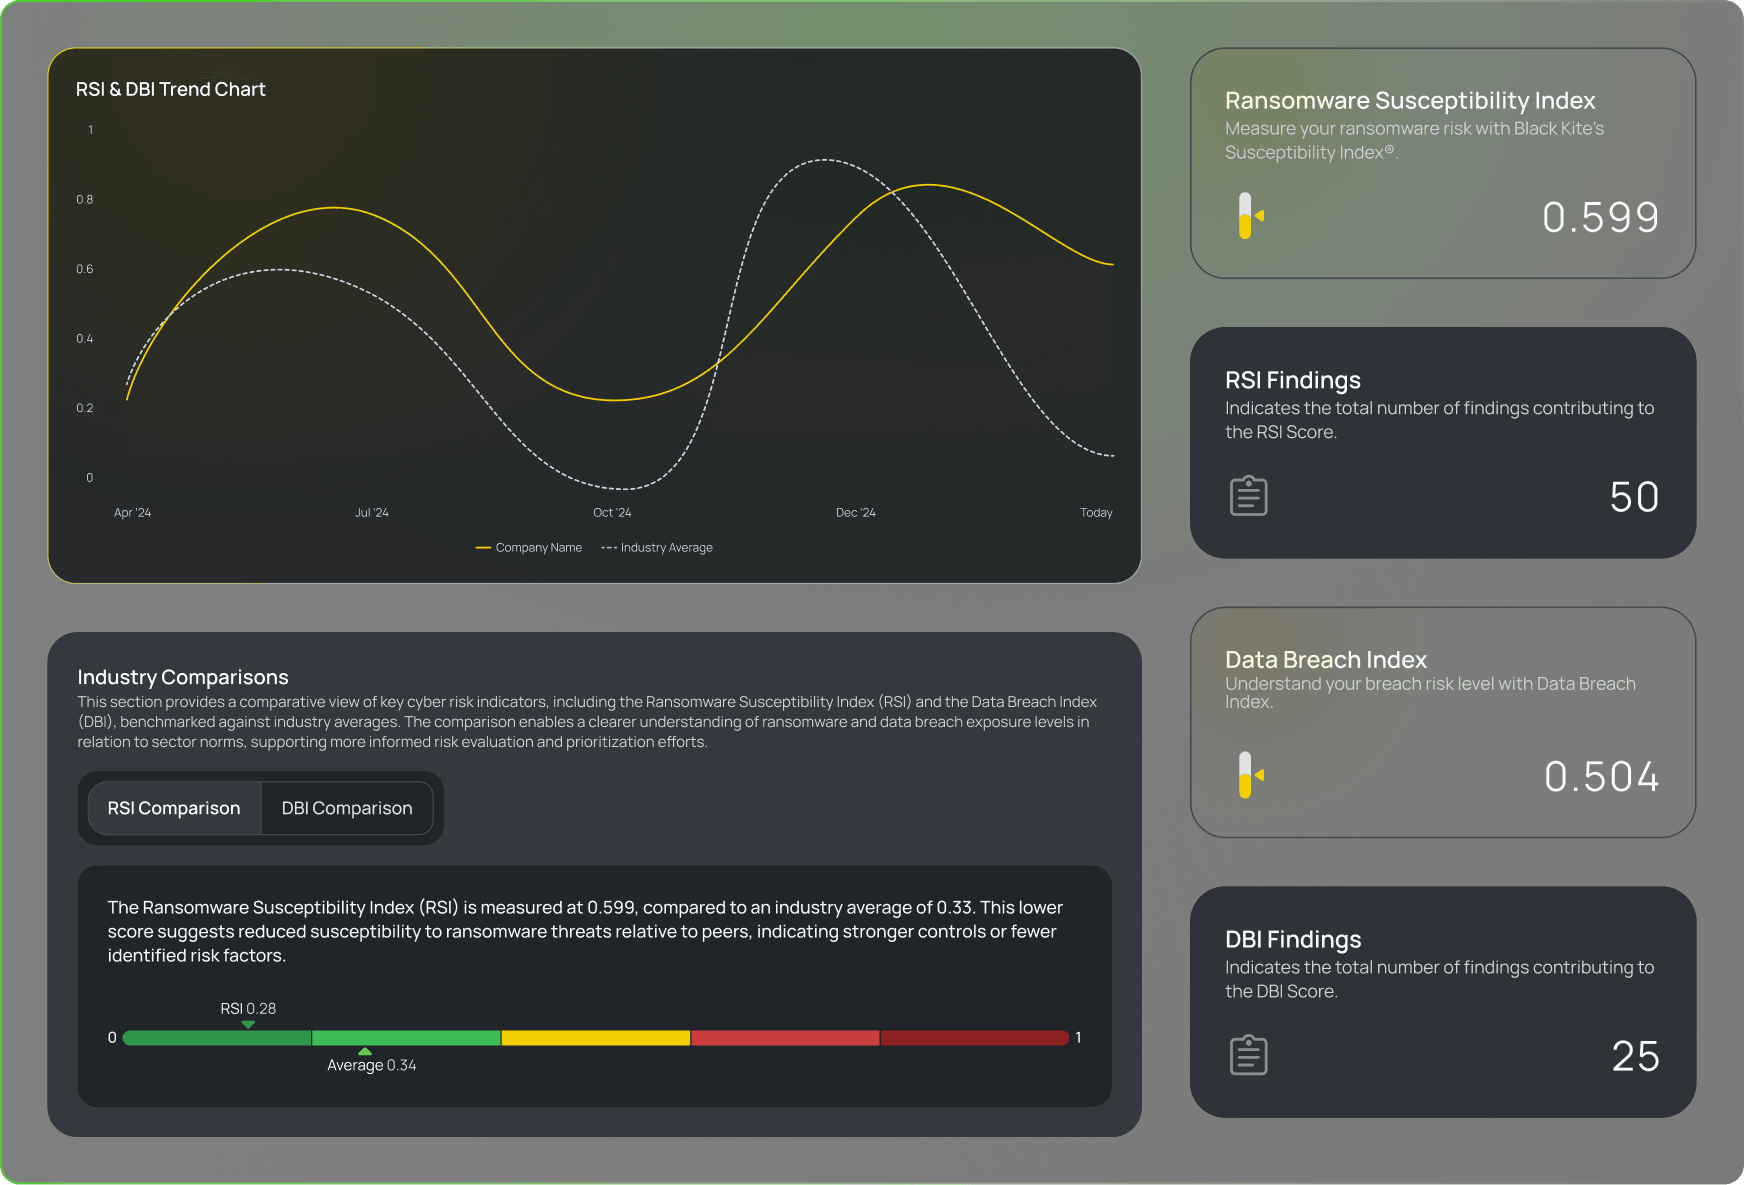Switch to the DBI Comparison tab
The width and height of the screenshot is (1744, 1185).
[347, 808]
